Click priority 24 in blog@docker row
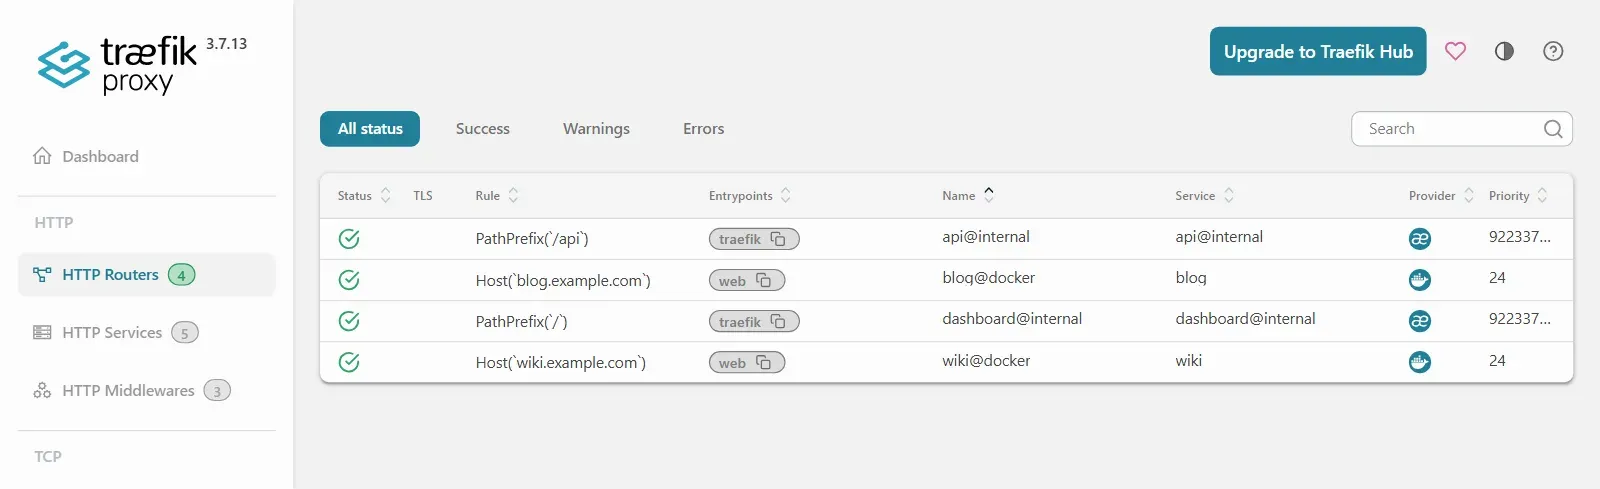1600x489 pixels. (1497, 278)
